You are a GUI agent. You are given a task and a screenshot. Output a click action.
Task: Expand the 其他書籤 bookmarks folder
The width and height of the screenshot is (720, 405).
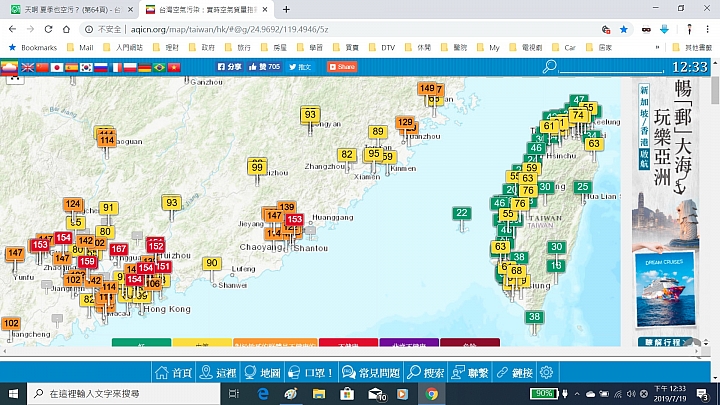pyautogui.click(x=692, y=47)
